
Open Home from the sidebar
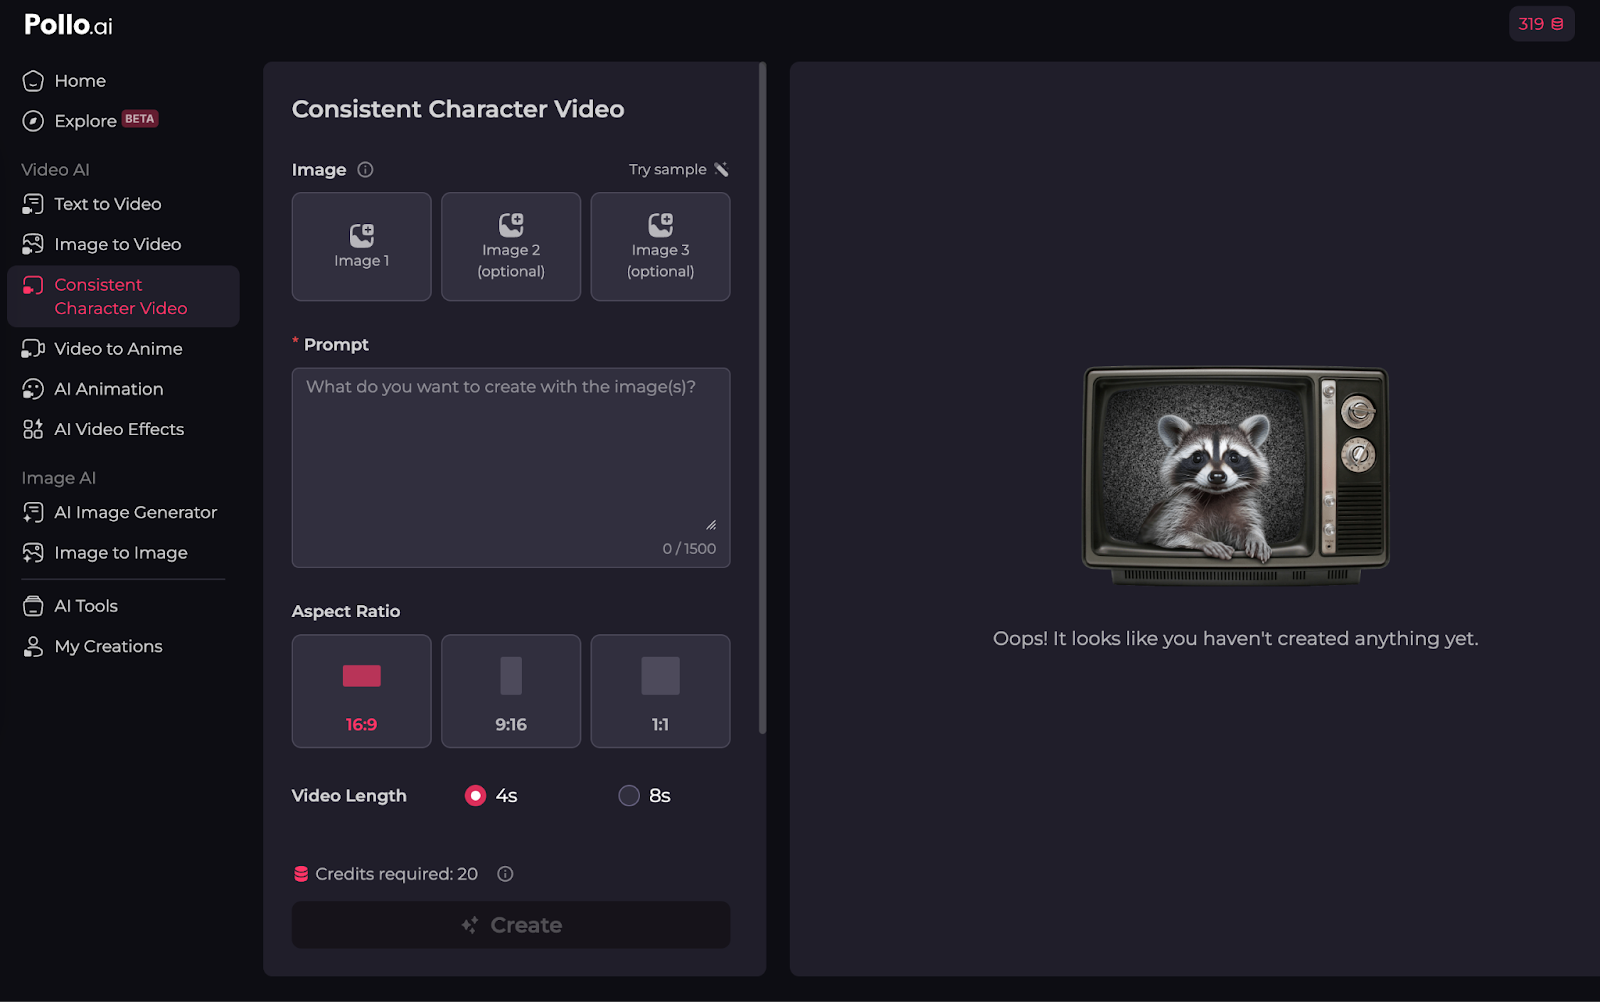click(80, 81)
